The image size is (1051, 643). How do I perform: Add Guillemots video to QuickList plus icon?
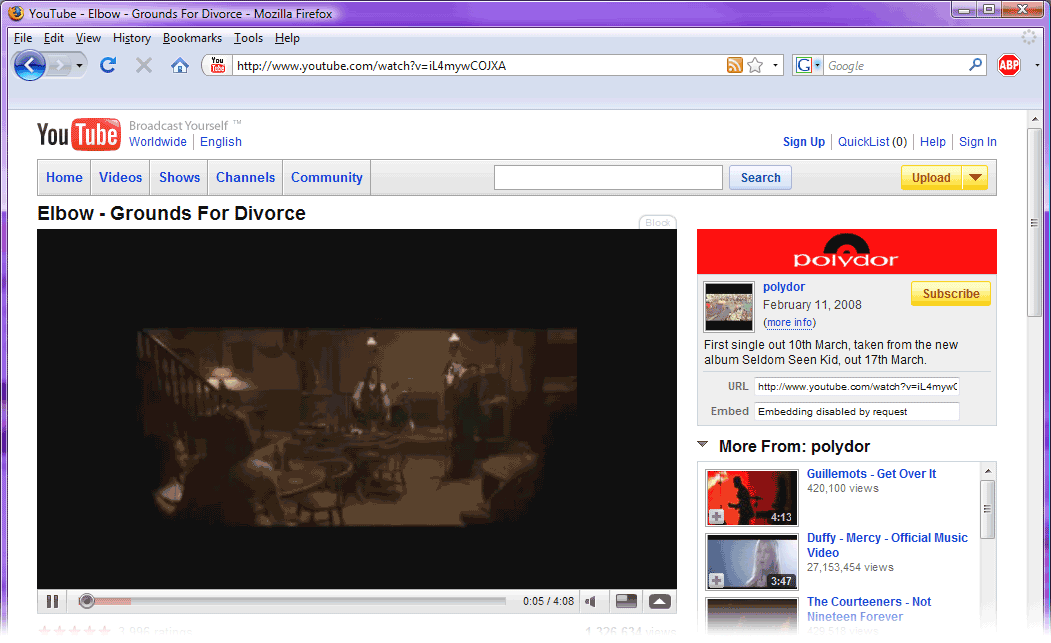tap(717, 517)
